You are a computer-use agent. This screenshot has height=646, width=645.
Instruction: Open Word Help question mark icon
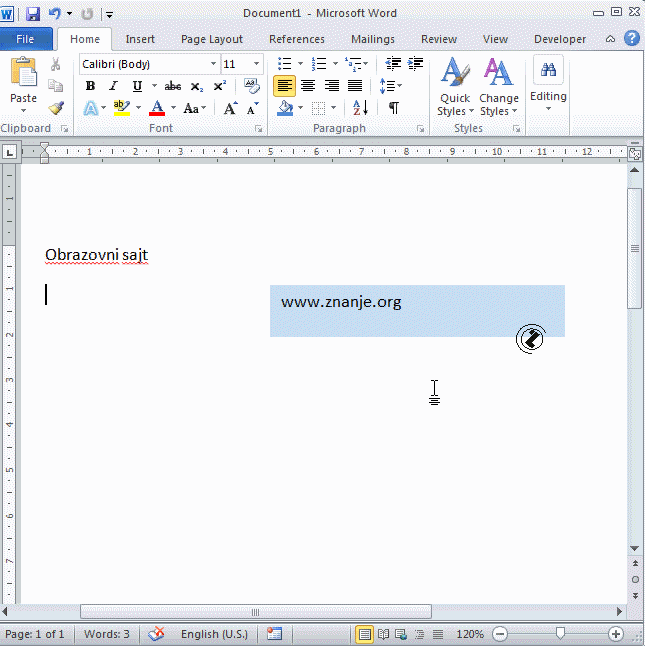click(x=632, y=39)
